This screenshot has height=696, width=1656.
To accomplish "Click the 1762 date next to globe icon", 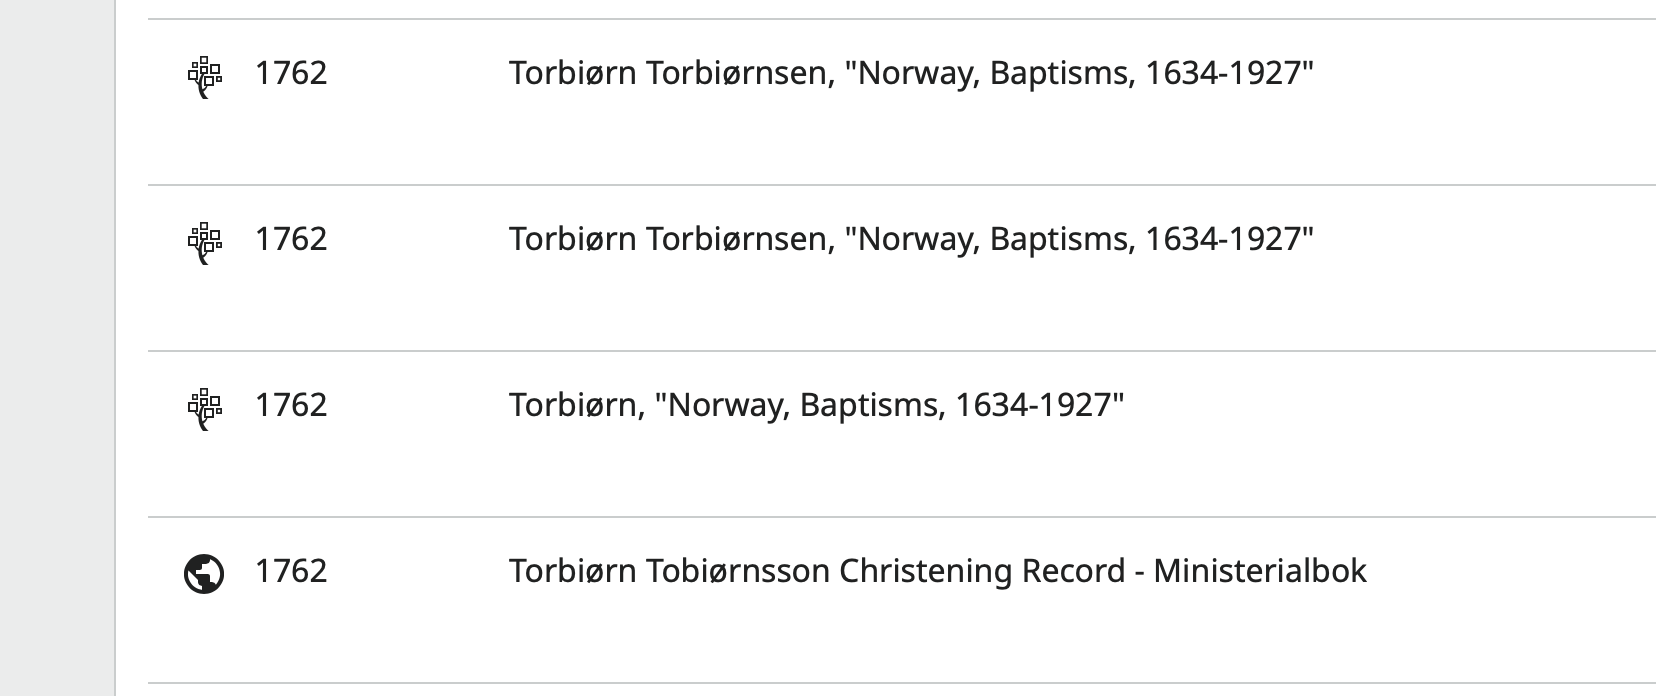I will (x=291, y=571).
